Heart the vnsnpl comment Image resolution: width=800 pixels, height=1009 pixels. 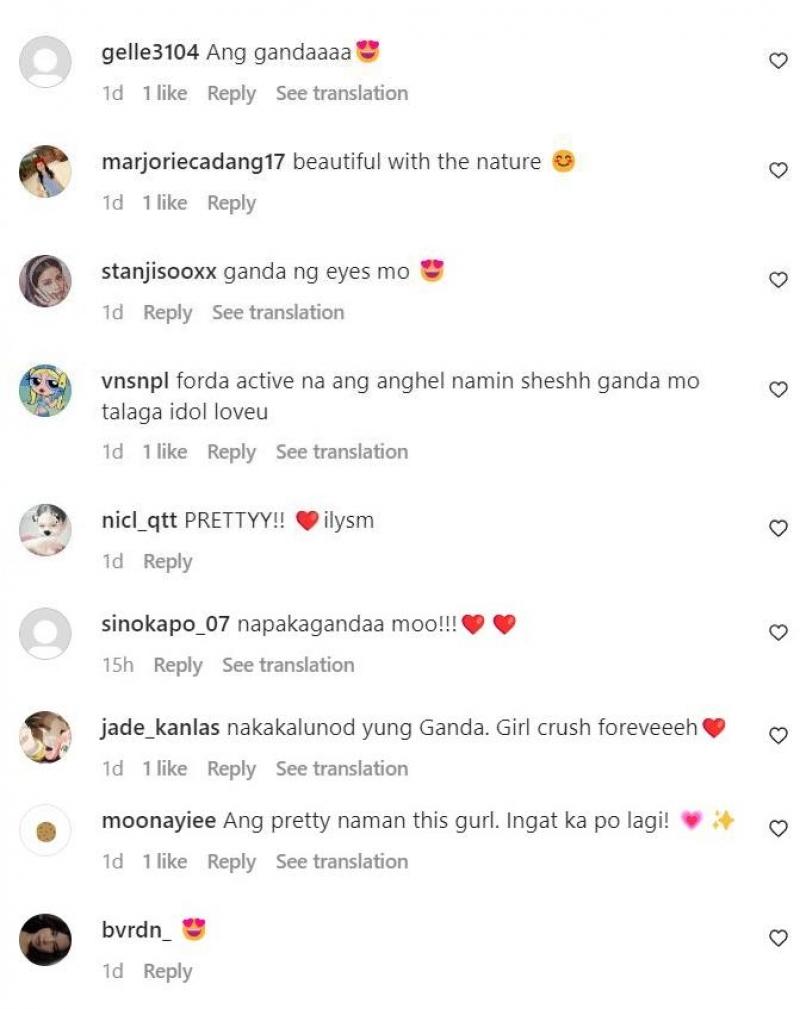point(778,389)
